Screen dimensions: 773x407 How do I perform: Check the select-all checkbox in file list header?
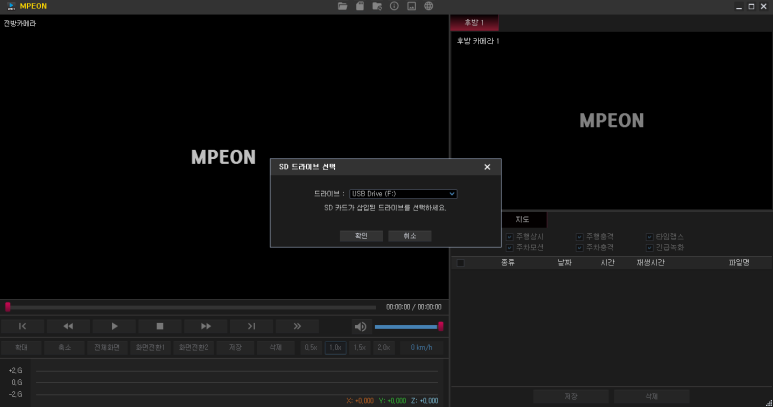460,263
